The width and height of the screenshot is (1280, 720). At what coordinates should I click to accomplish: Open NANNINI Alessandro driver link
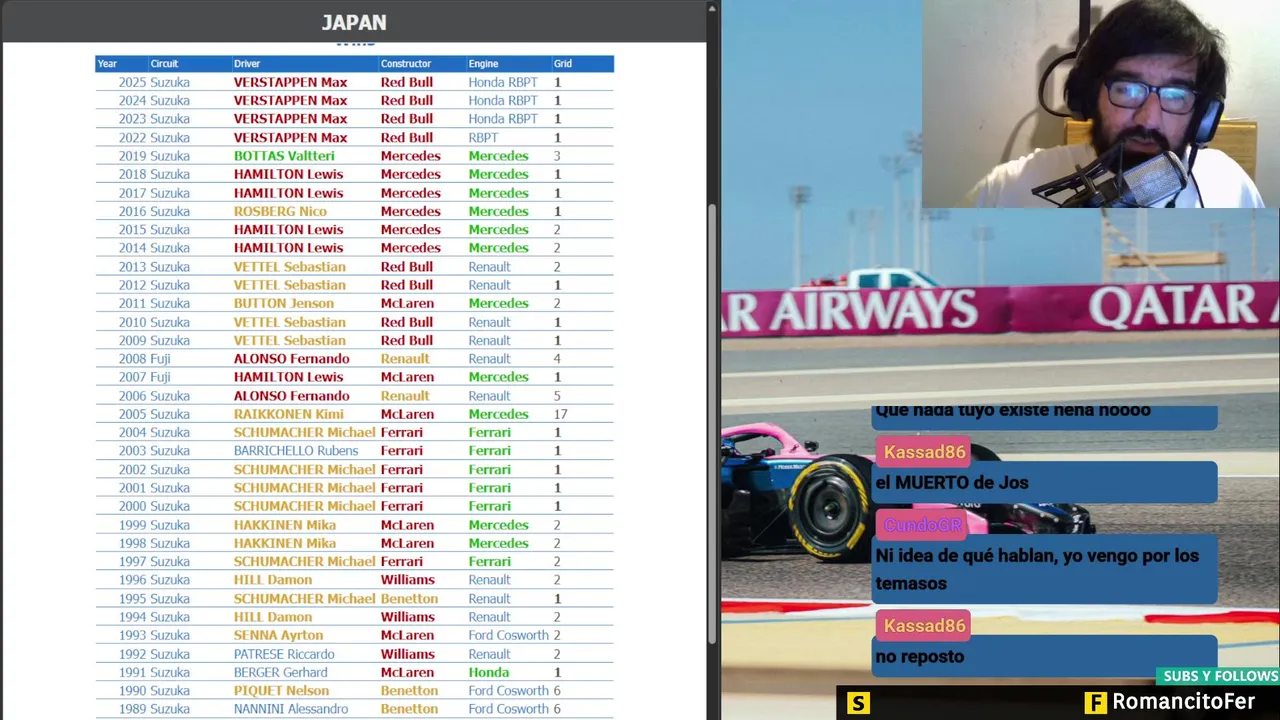tap(290, 709)
